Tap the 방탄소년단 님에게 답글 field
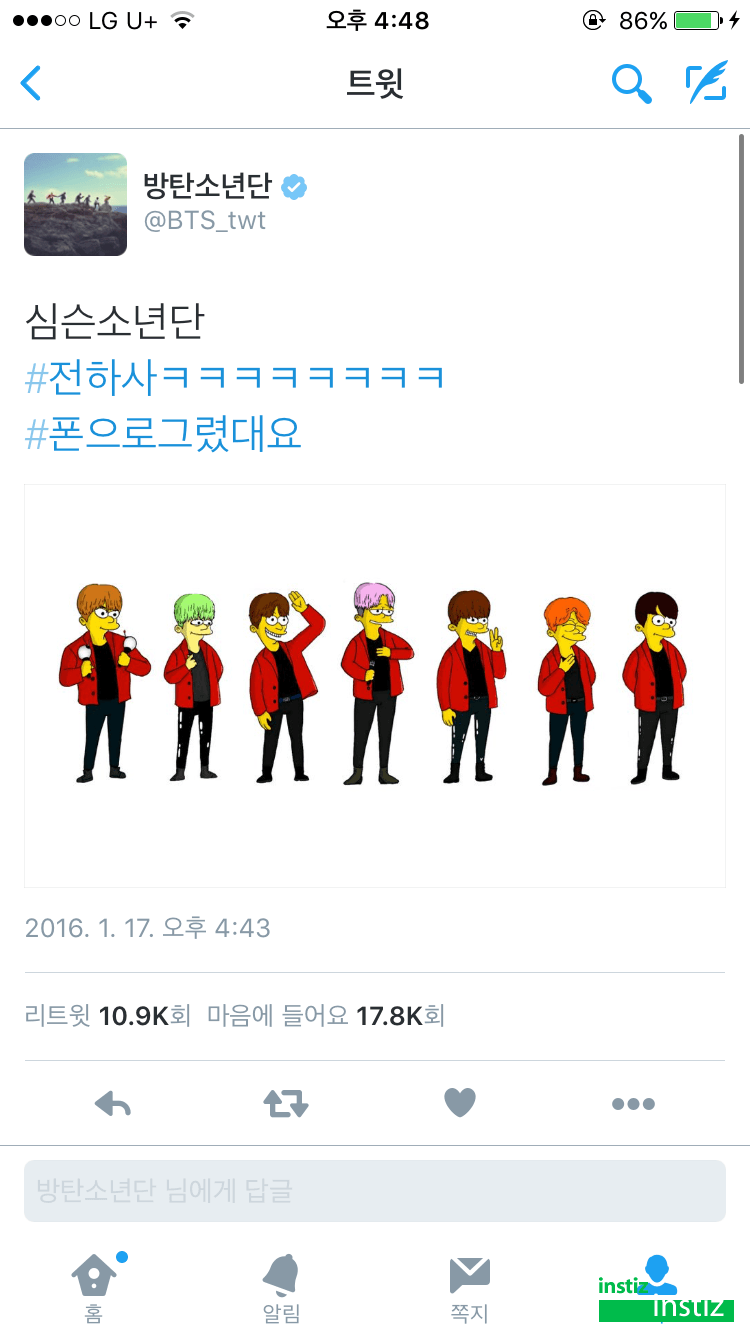750x1334 pixels. point(375,1191)
